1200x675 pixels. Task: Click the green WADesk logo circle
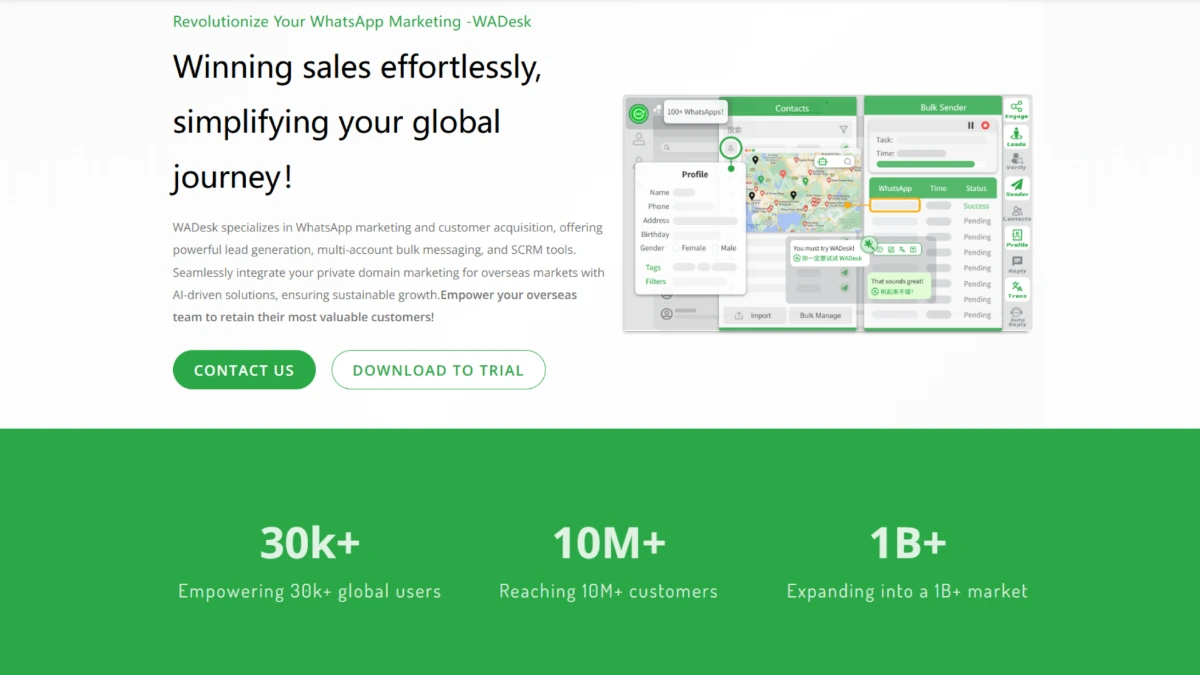pos(638,114)
